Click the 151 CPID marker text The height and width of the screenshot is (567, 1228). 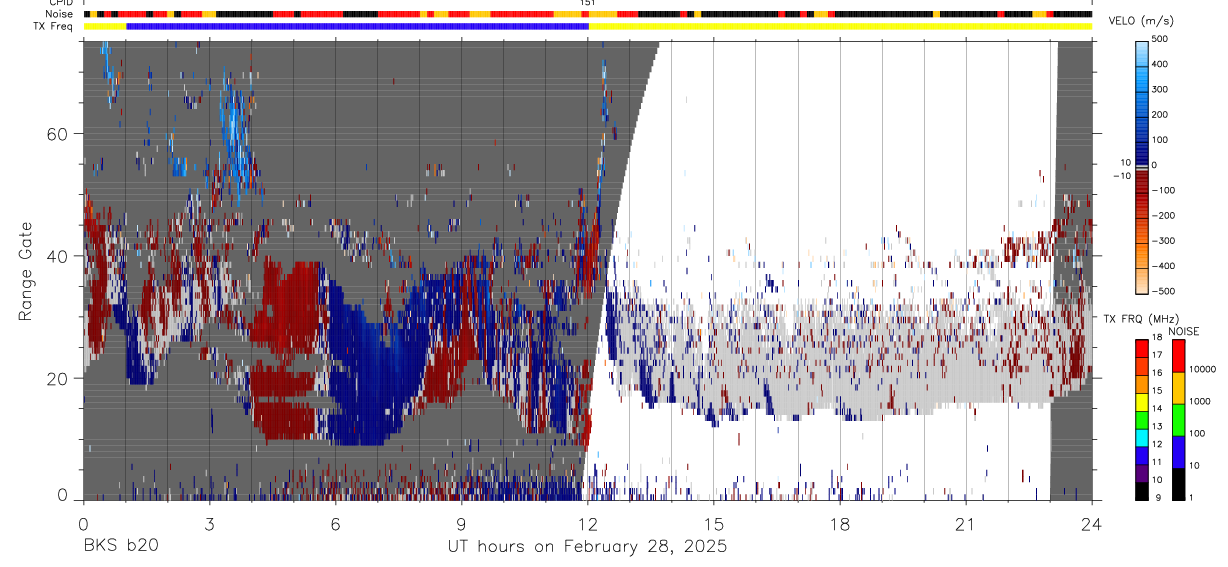point(588,3)
